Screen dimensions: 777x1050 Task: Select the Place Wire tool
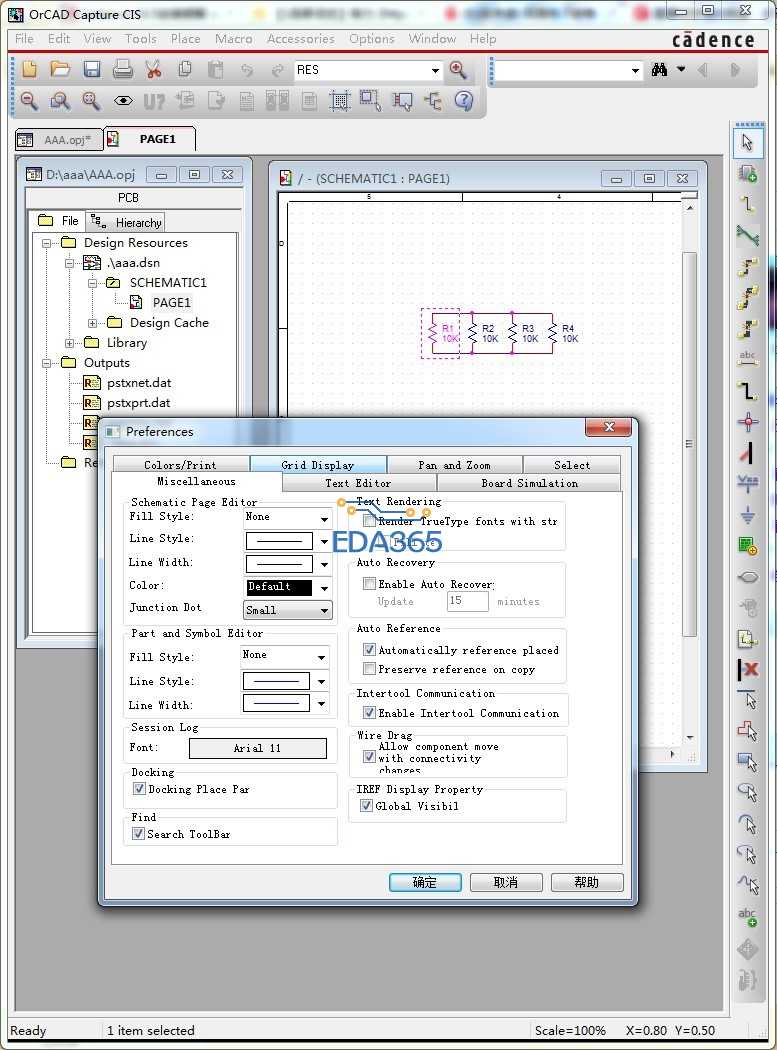click(748, 205)
